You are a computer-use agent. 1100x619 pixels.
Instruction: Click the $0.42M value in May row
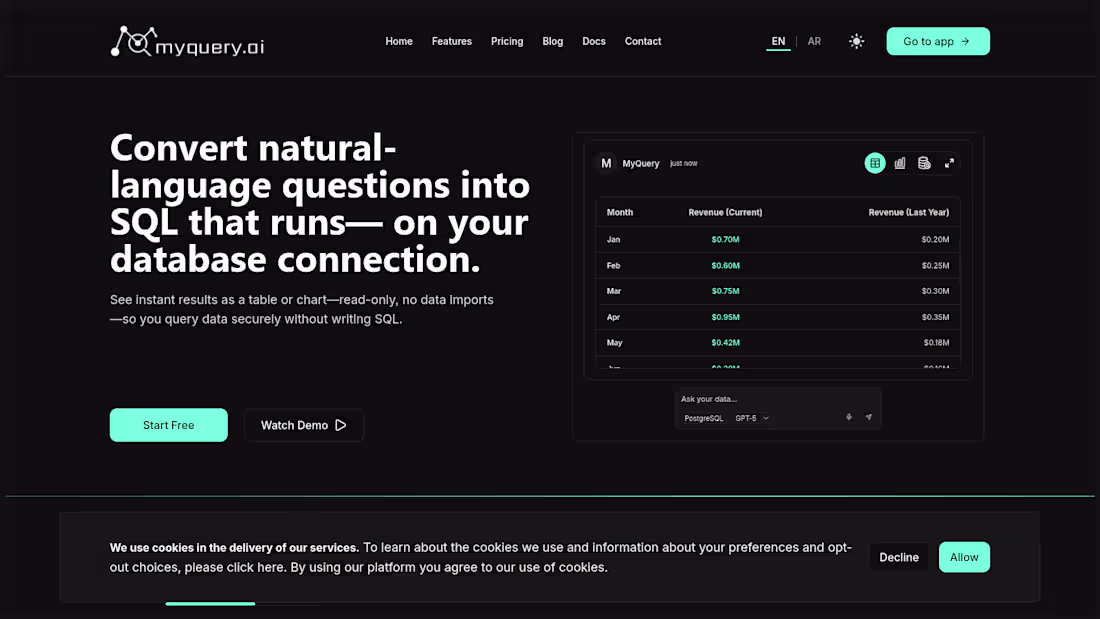point(725,342)
